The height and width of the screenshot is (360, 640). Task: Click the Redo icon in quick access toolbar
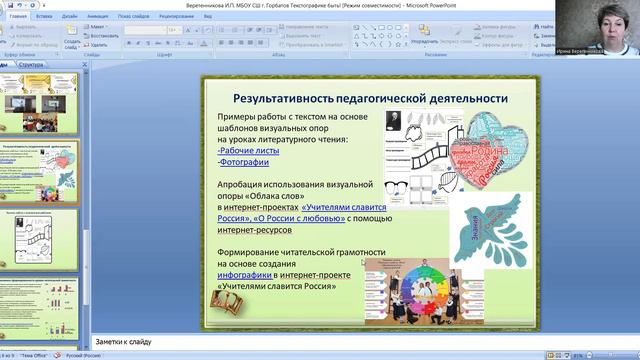coord(32,5)
